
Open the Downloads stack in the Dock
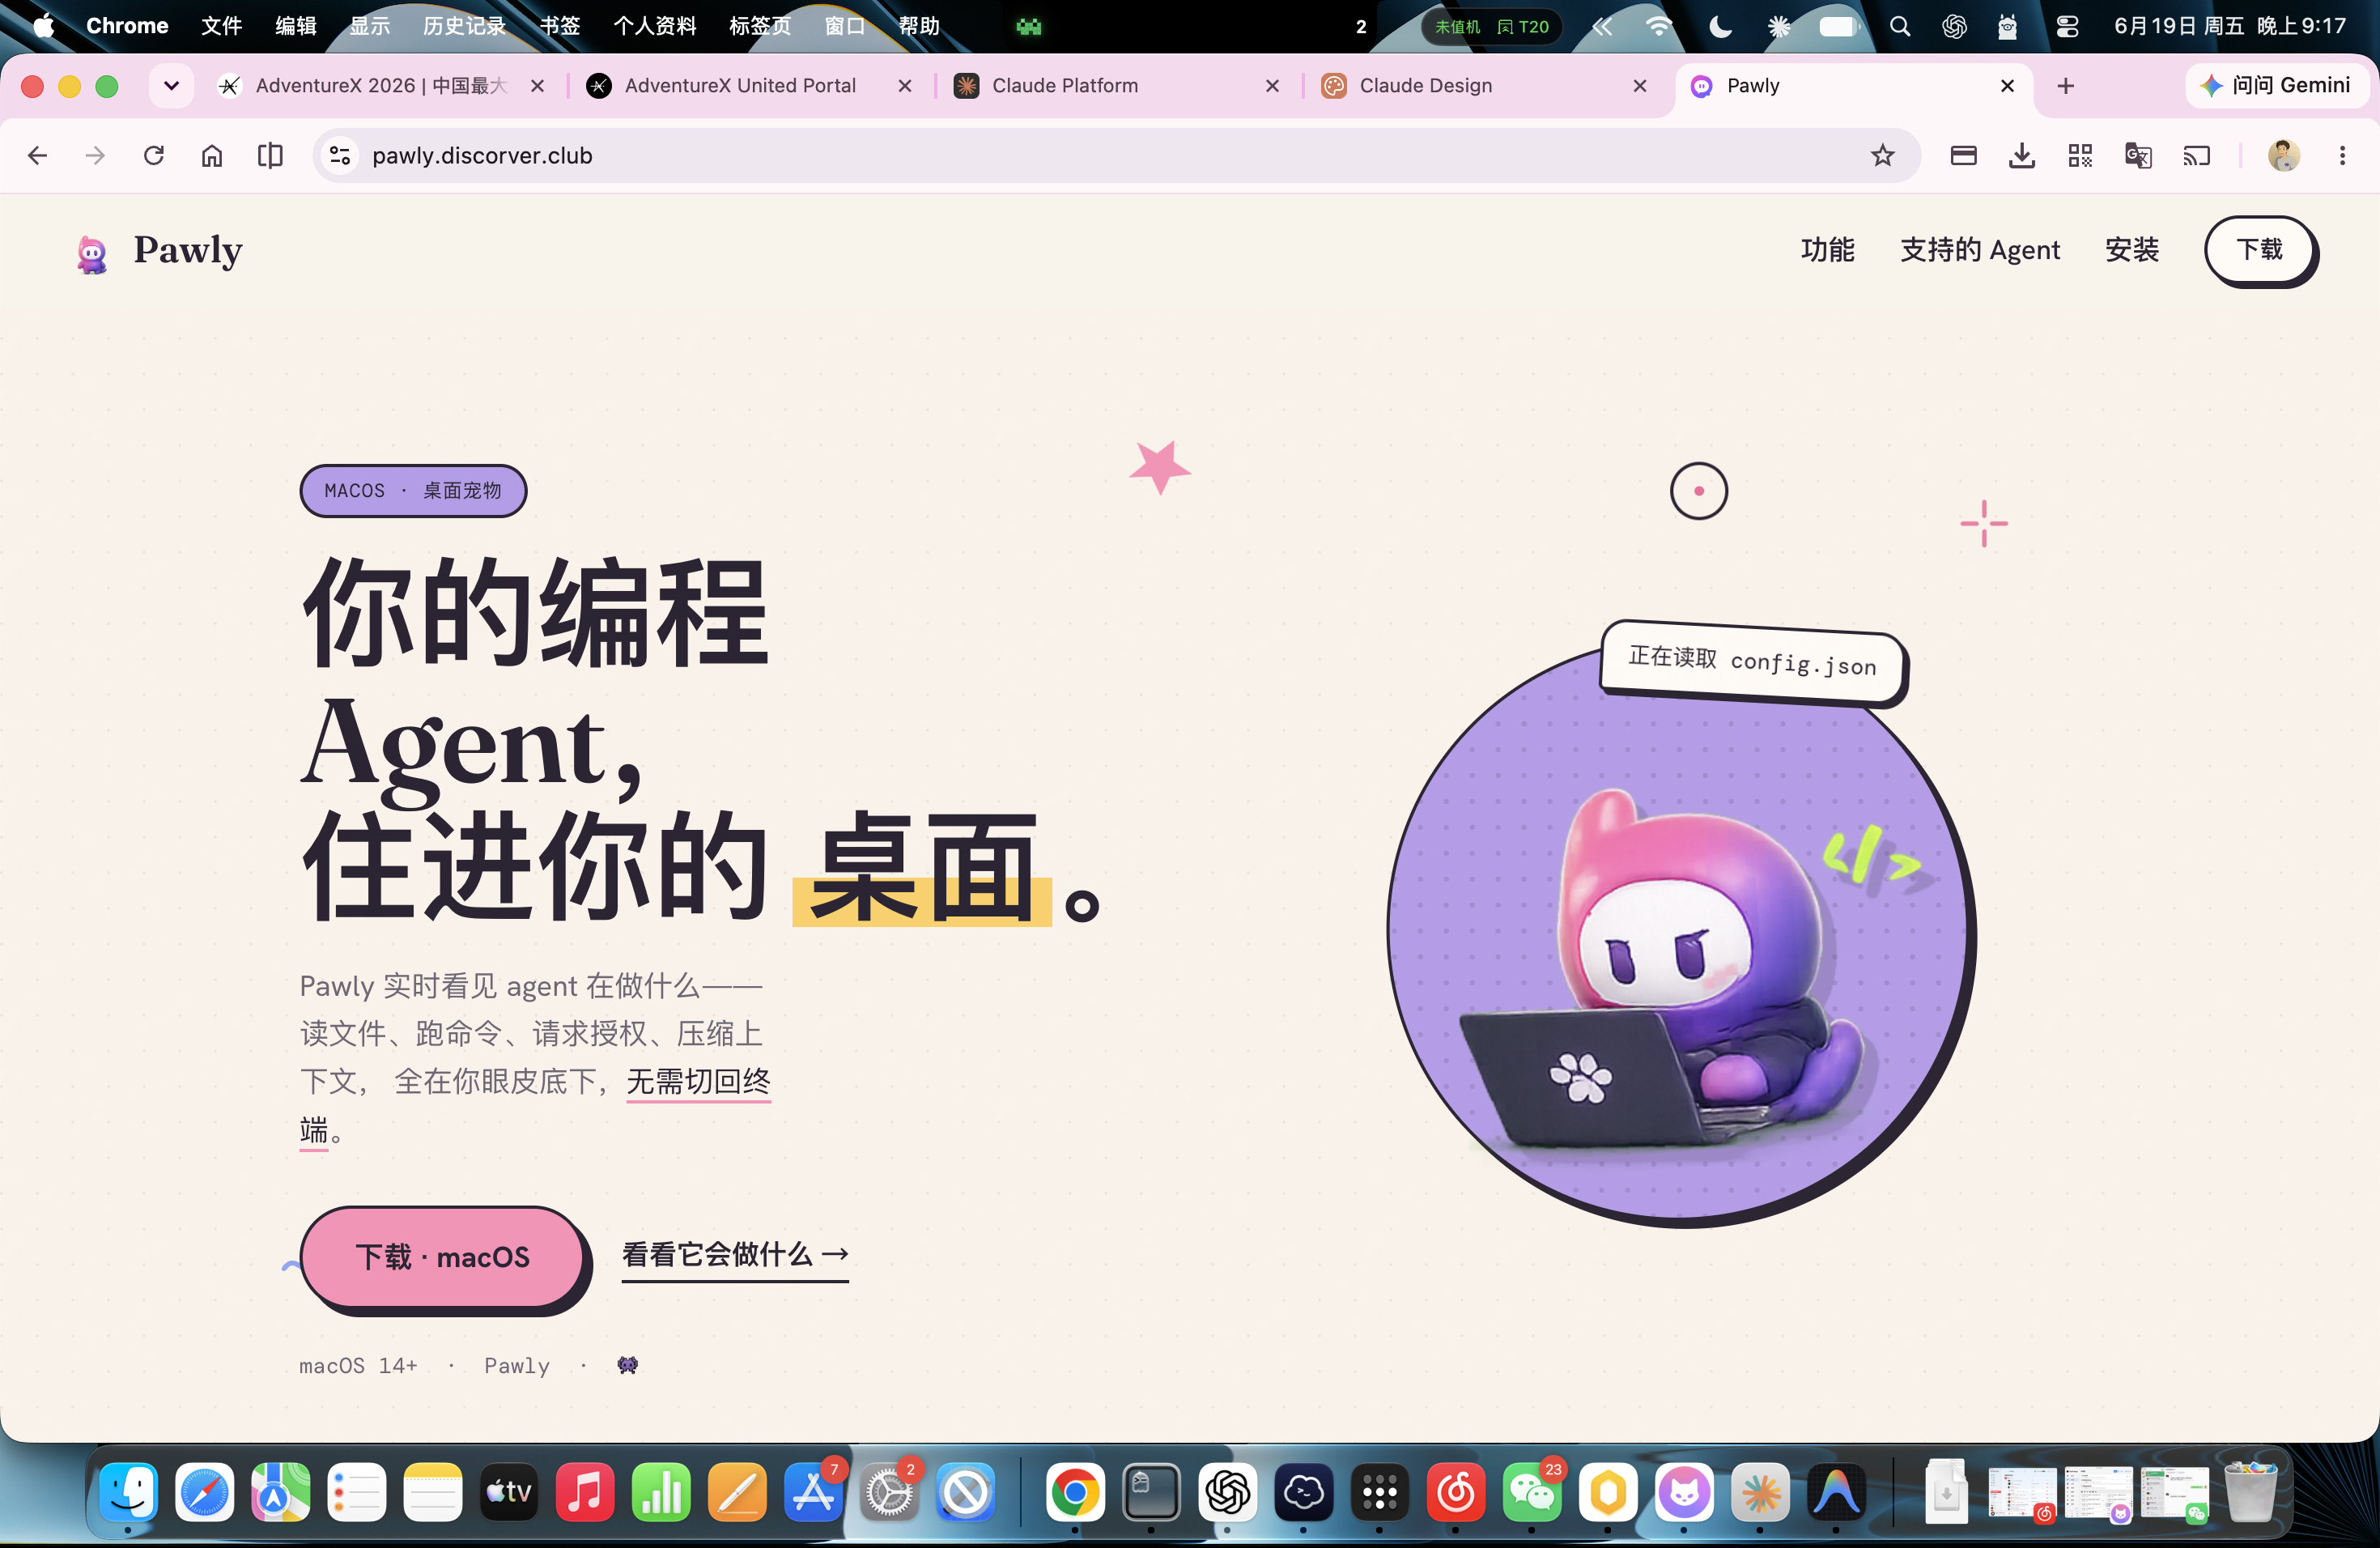tap(1946, 1493)
